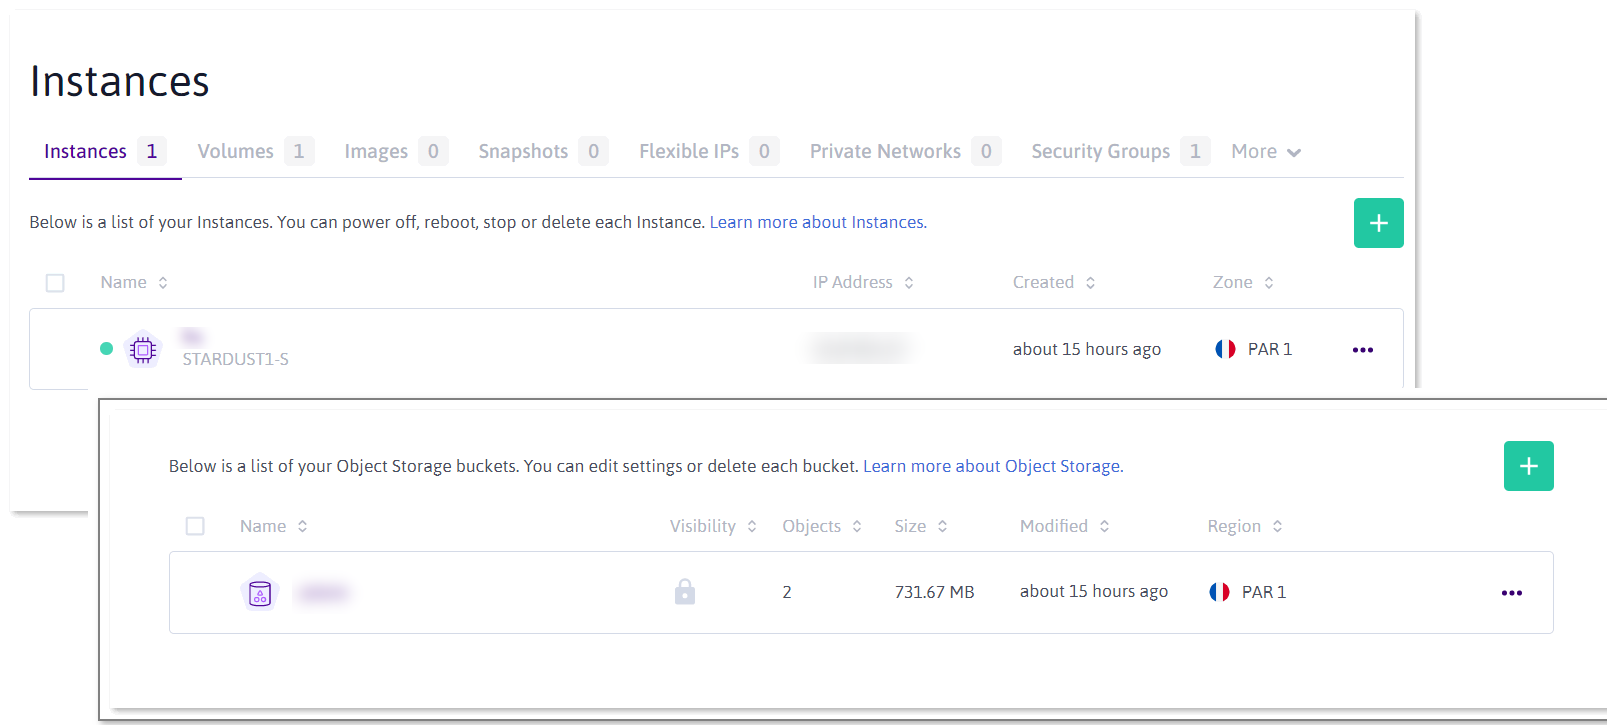Sort instances by Name column
The height and width of the screenshot is (725, 1607).
[x=134, y=283]
